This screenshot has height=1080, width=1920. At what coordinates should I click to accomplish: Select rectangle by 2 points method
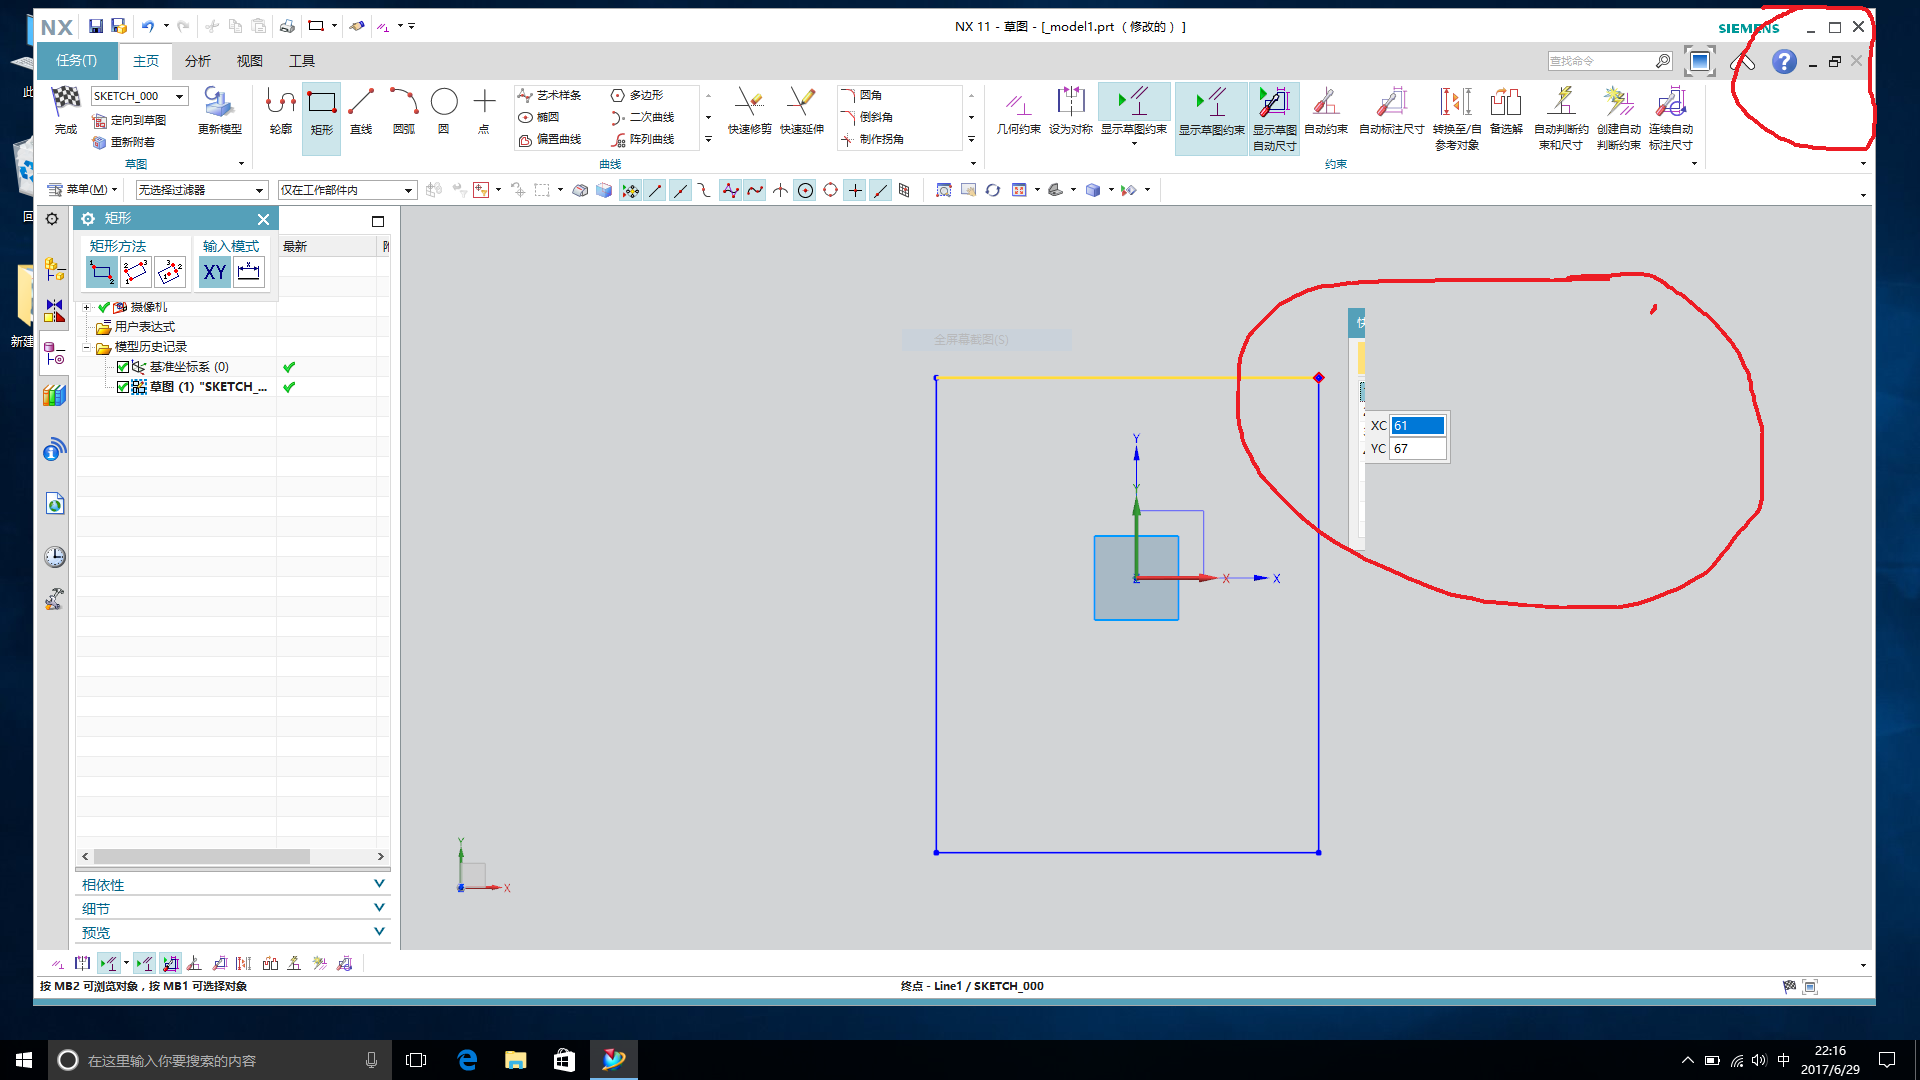pyautogui.click(x=102, y=272)
